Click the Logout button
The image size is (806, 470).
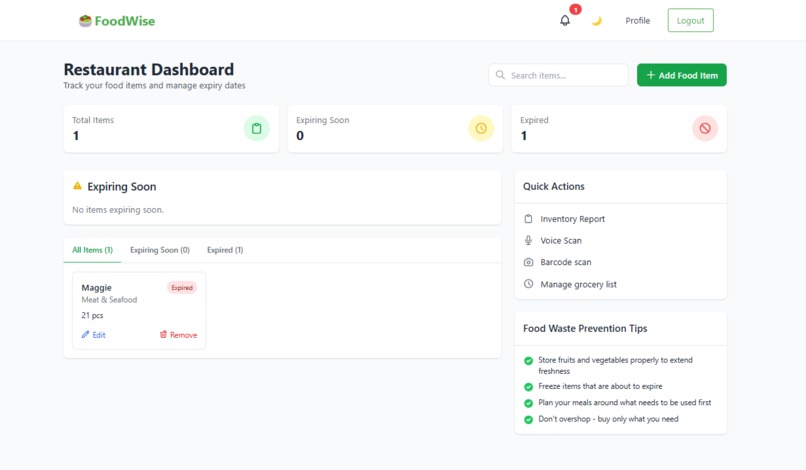[690, 21]
